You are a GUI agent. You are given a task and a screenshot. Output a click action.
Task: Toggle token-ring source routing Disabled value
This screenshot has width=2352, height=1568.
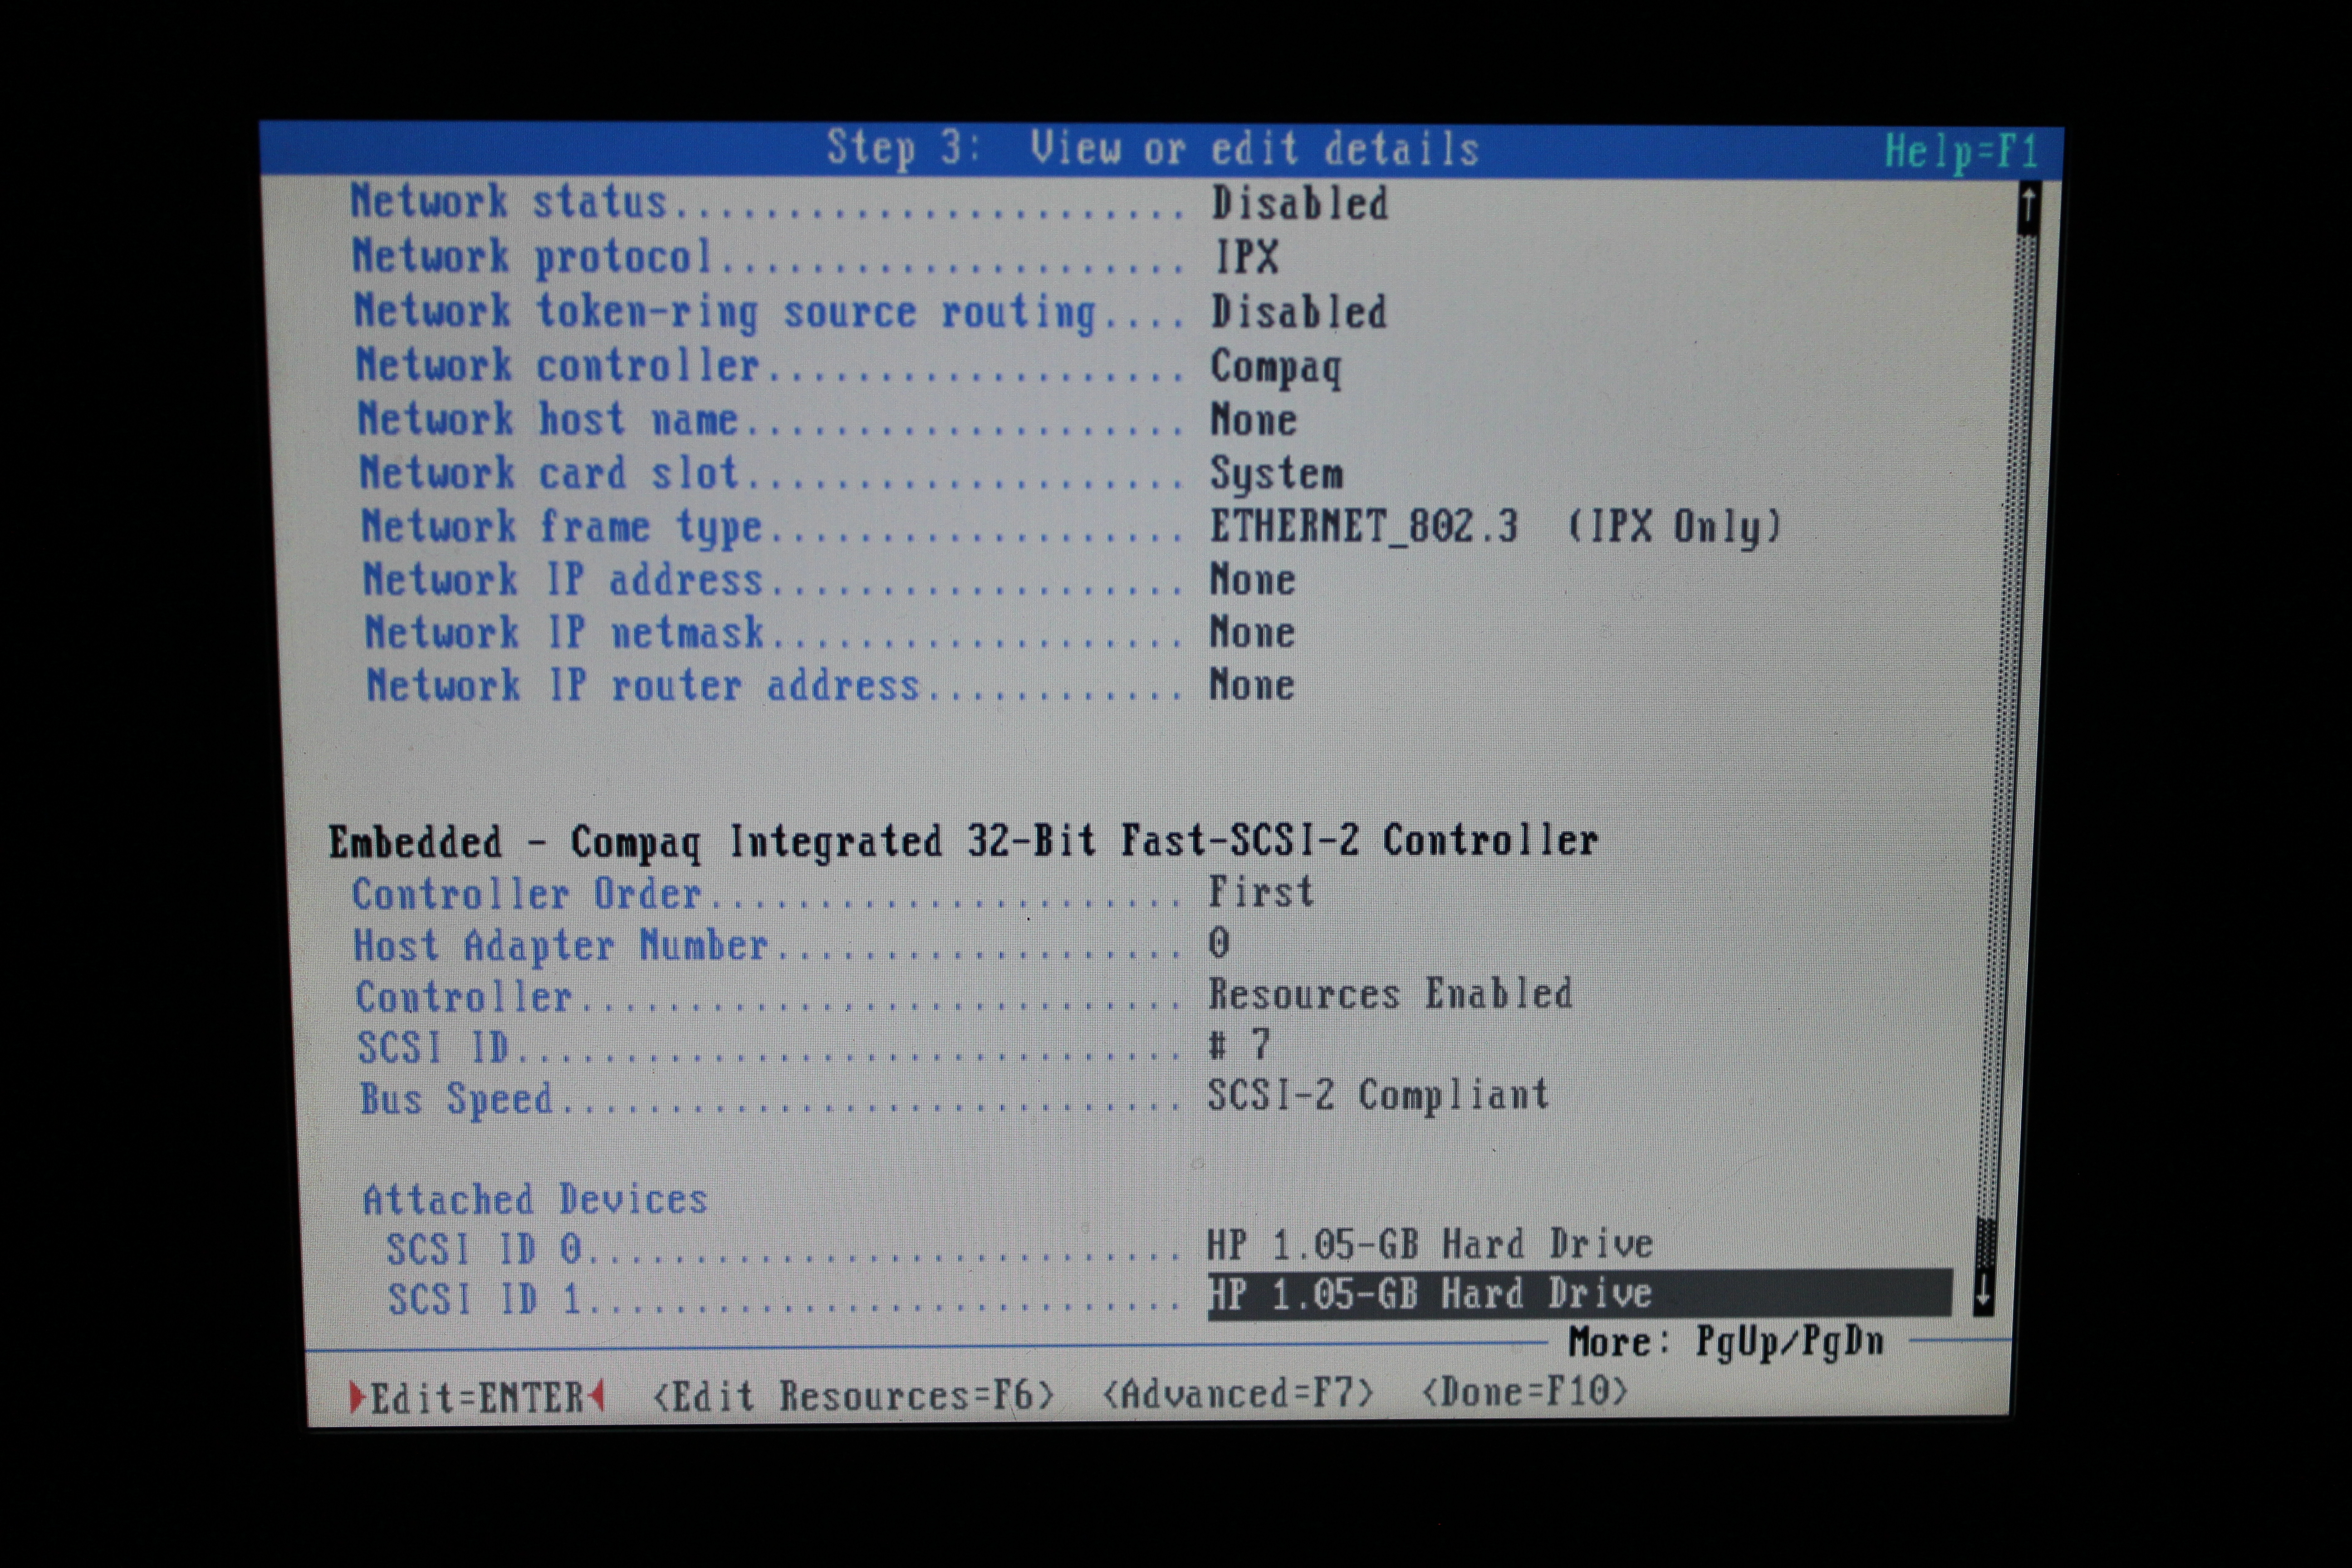point(1298,312)
